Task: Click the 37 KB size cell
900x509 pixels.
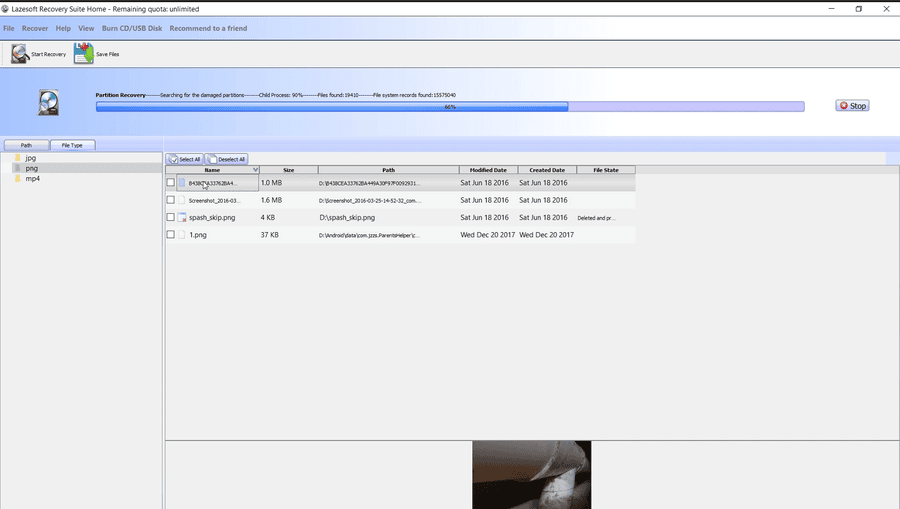Action: coord(270,235)
